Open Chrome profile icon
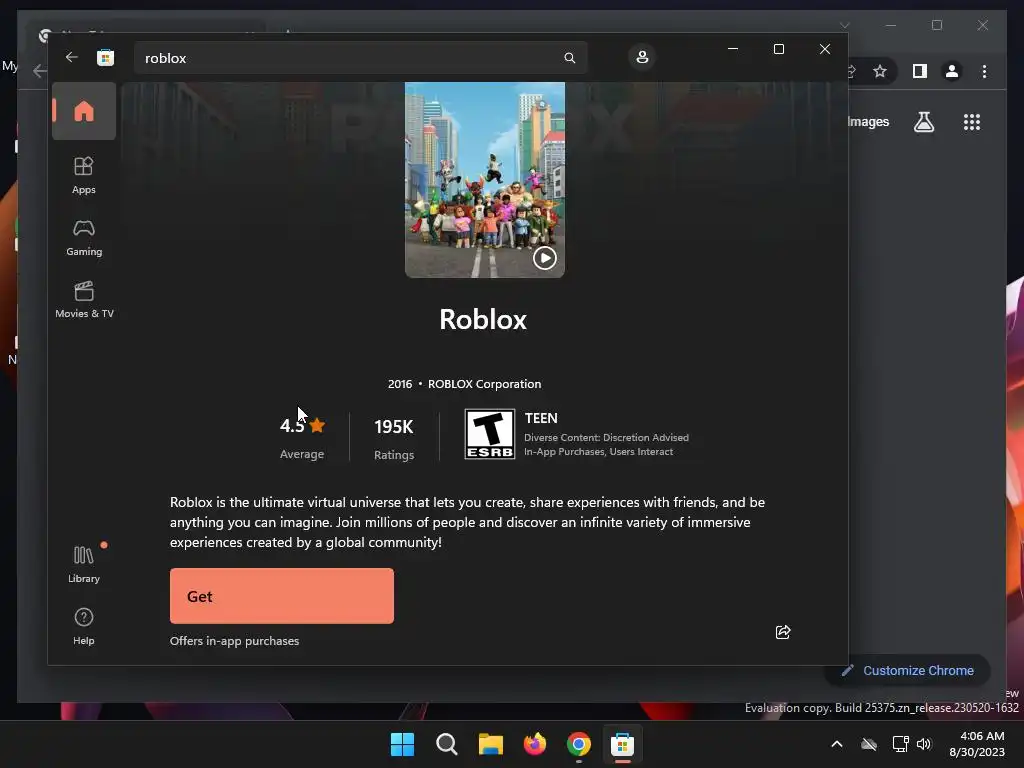The width and height of the screenshot is (1024, 768). tap(952, 71)
